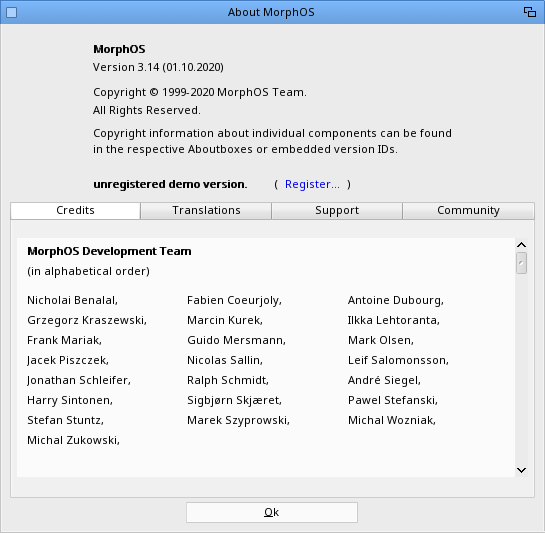The height and width of the screenshot is (533, 545).
Task: Click the scroll up arrow in credits list
Action: point(521,245)
